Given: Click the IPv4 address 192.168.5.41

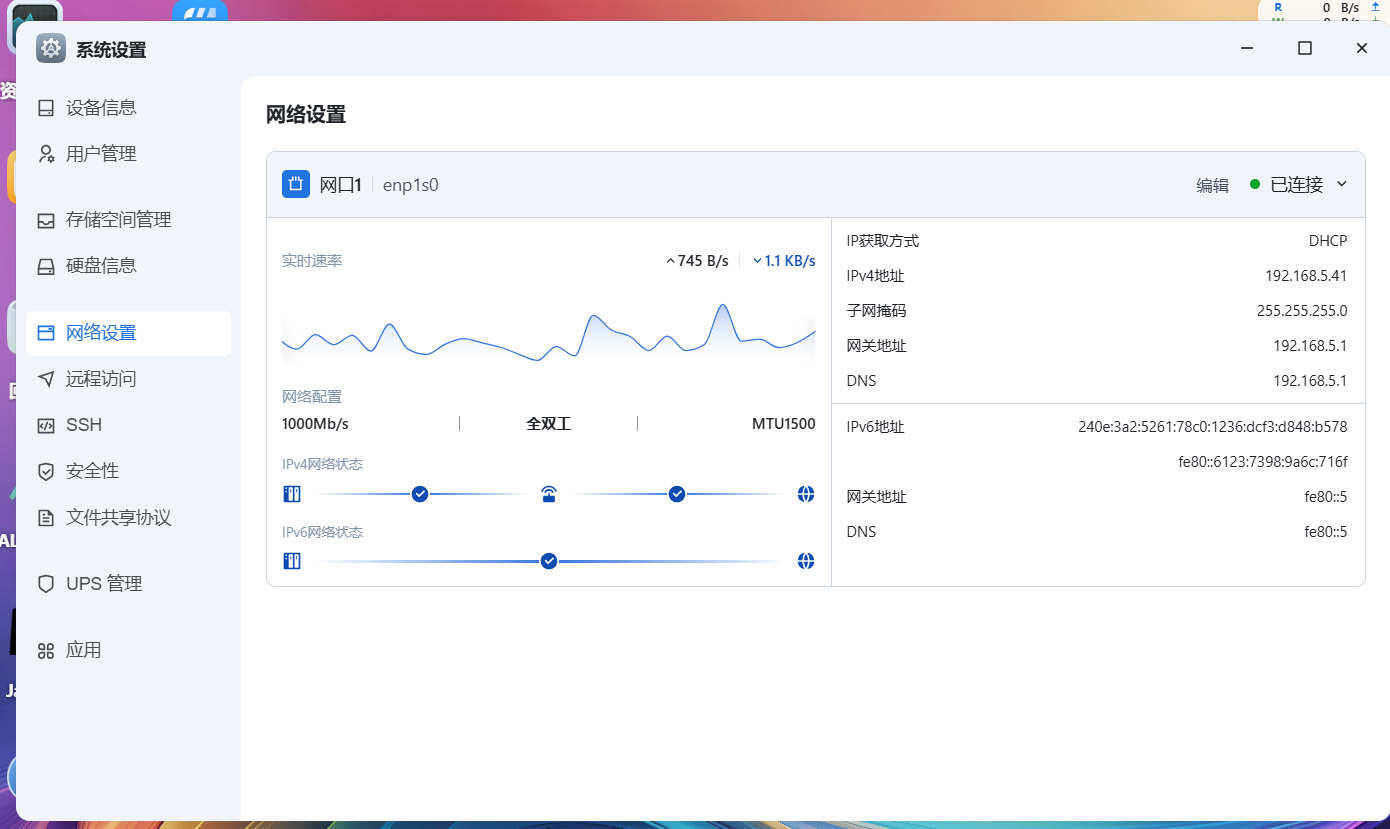Looking at the screenshot, I should [x=1306, y=276].
